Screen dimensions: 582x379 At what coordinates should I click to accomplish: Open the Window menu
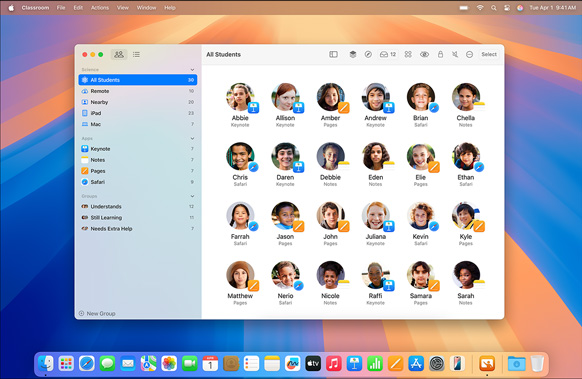tap(146, 7)
